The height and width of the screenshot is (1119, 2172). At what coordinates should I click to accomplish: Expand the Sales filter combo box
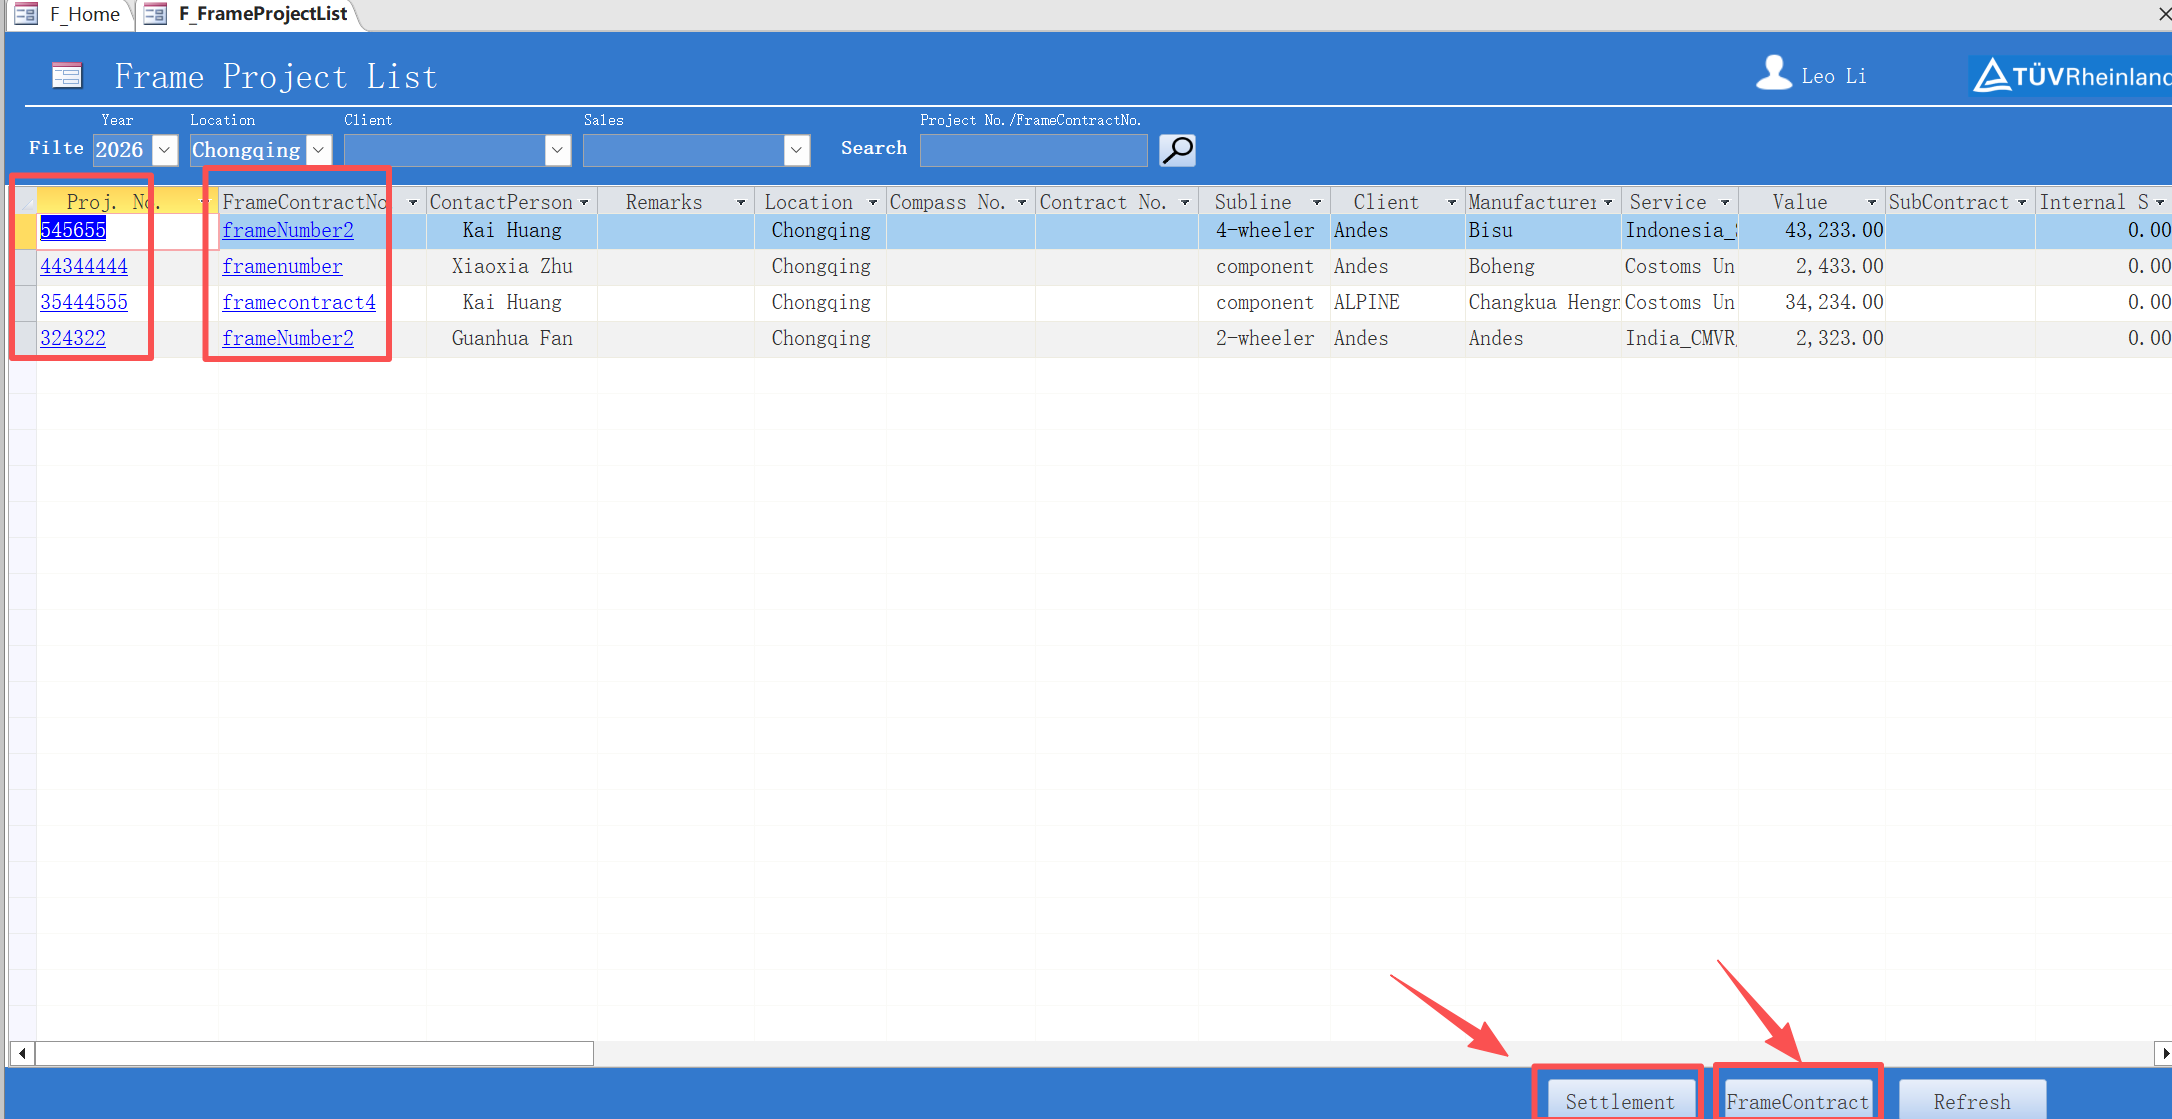pos(796,150)
